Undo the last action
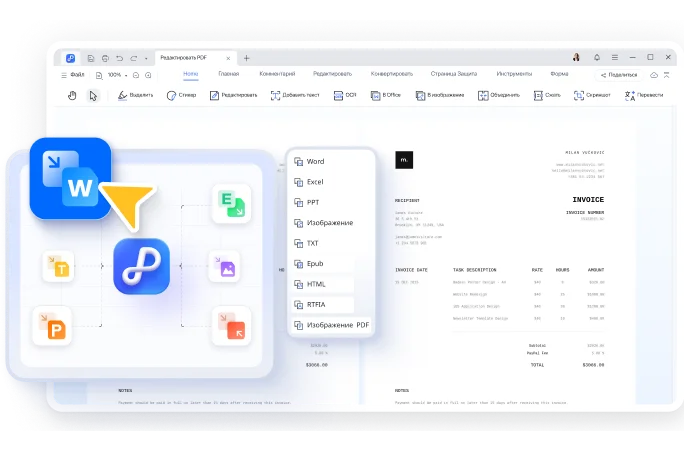The height and width of the screenshot is (456, 684). coord(120,58)
